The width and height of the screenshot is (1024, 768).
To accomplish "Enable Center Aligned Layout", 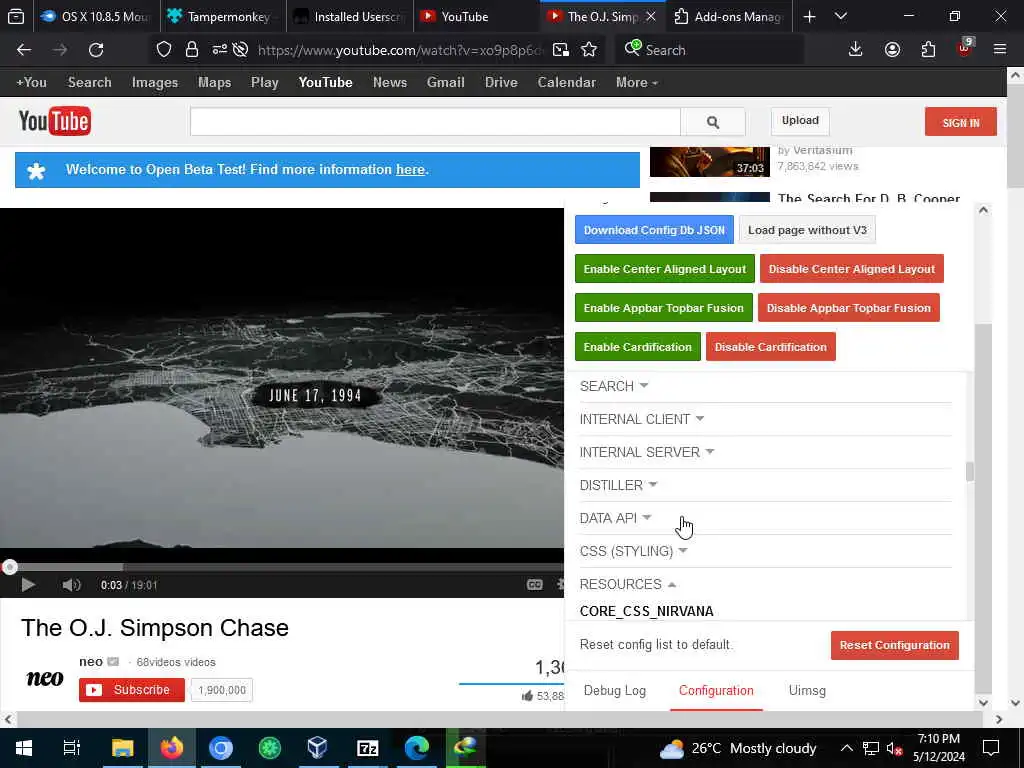I will 665,269.
